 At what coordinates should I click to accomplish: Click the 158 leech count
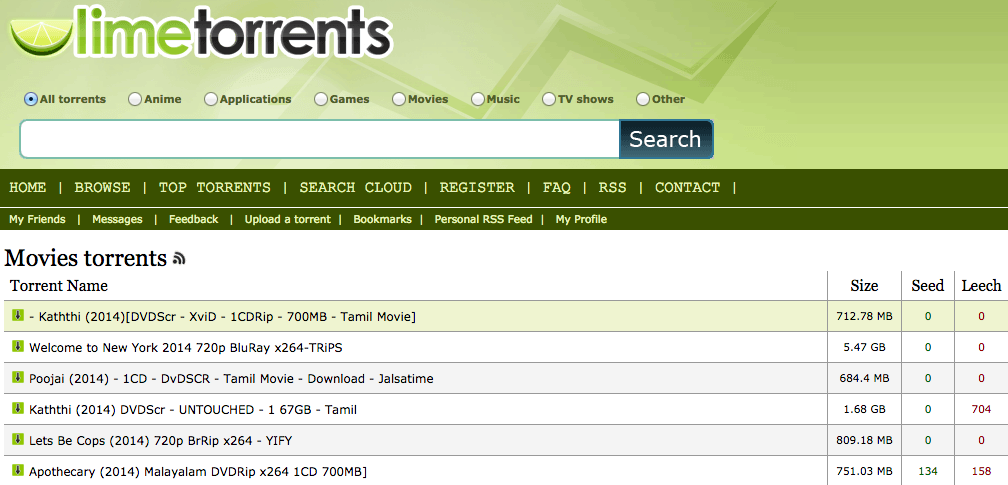(x=981, y=471)
